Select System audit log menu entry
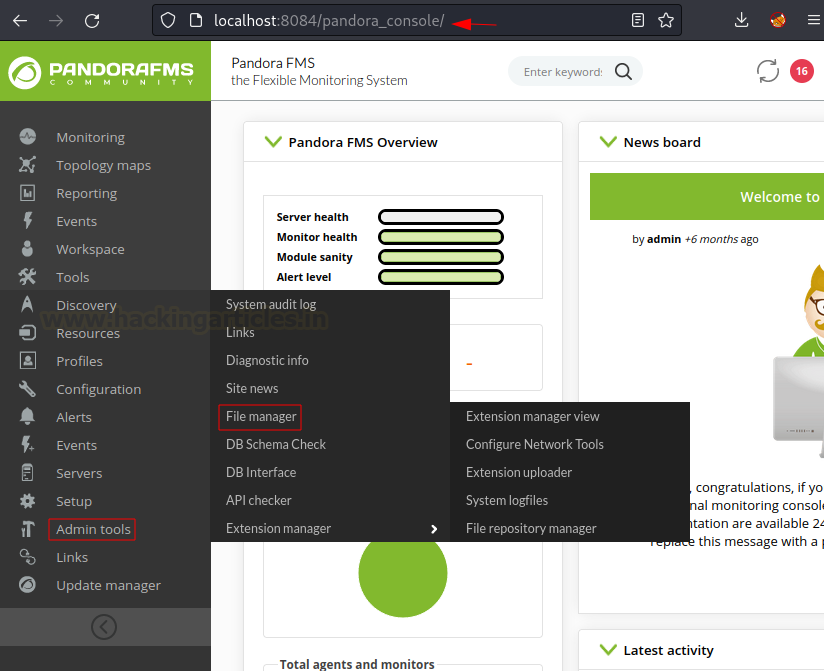The image size is (824, 671). click(x=271, y=305)
